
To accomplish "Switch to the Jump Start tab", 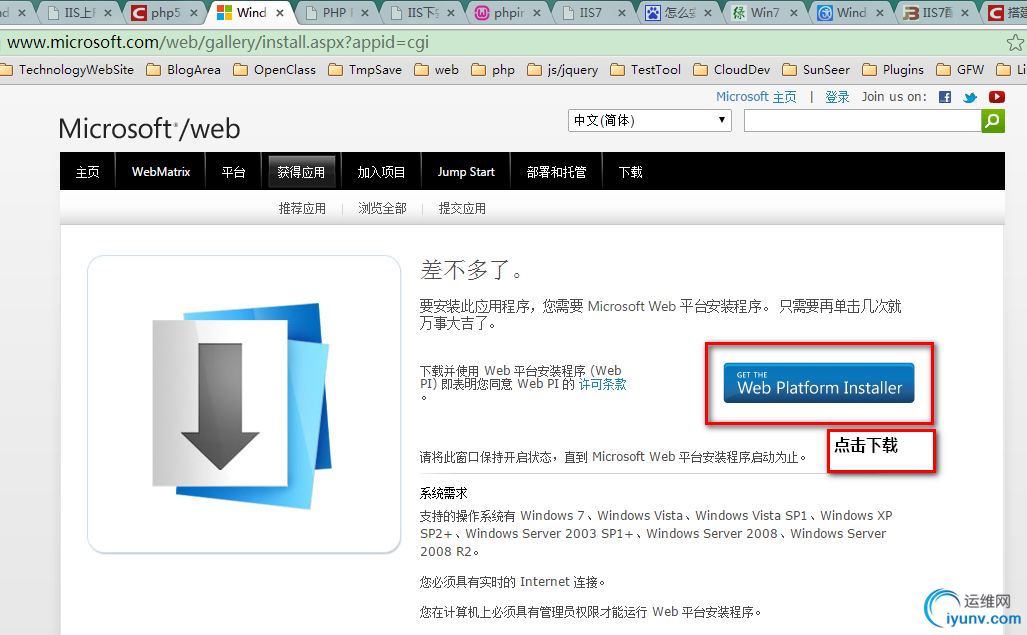I will point(465,171).
